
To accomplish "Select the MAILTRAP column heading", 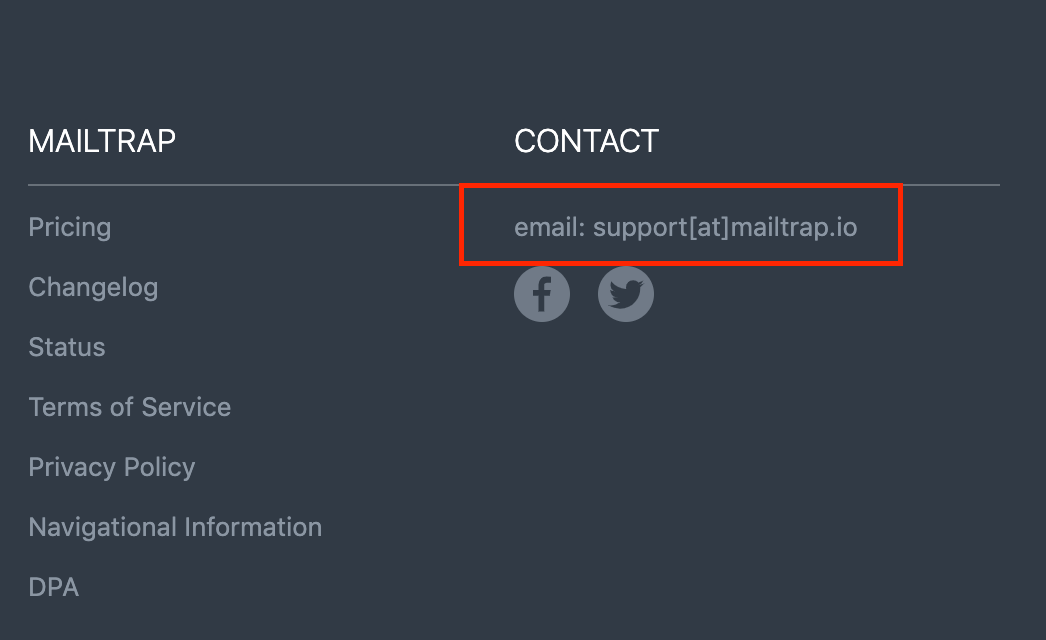I will [102, 141].
